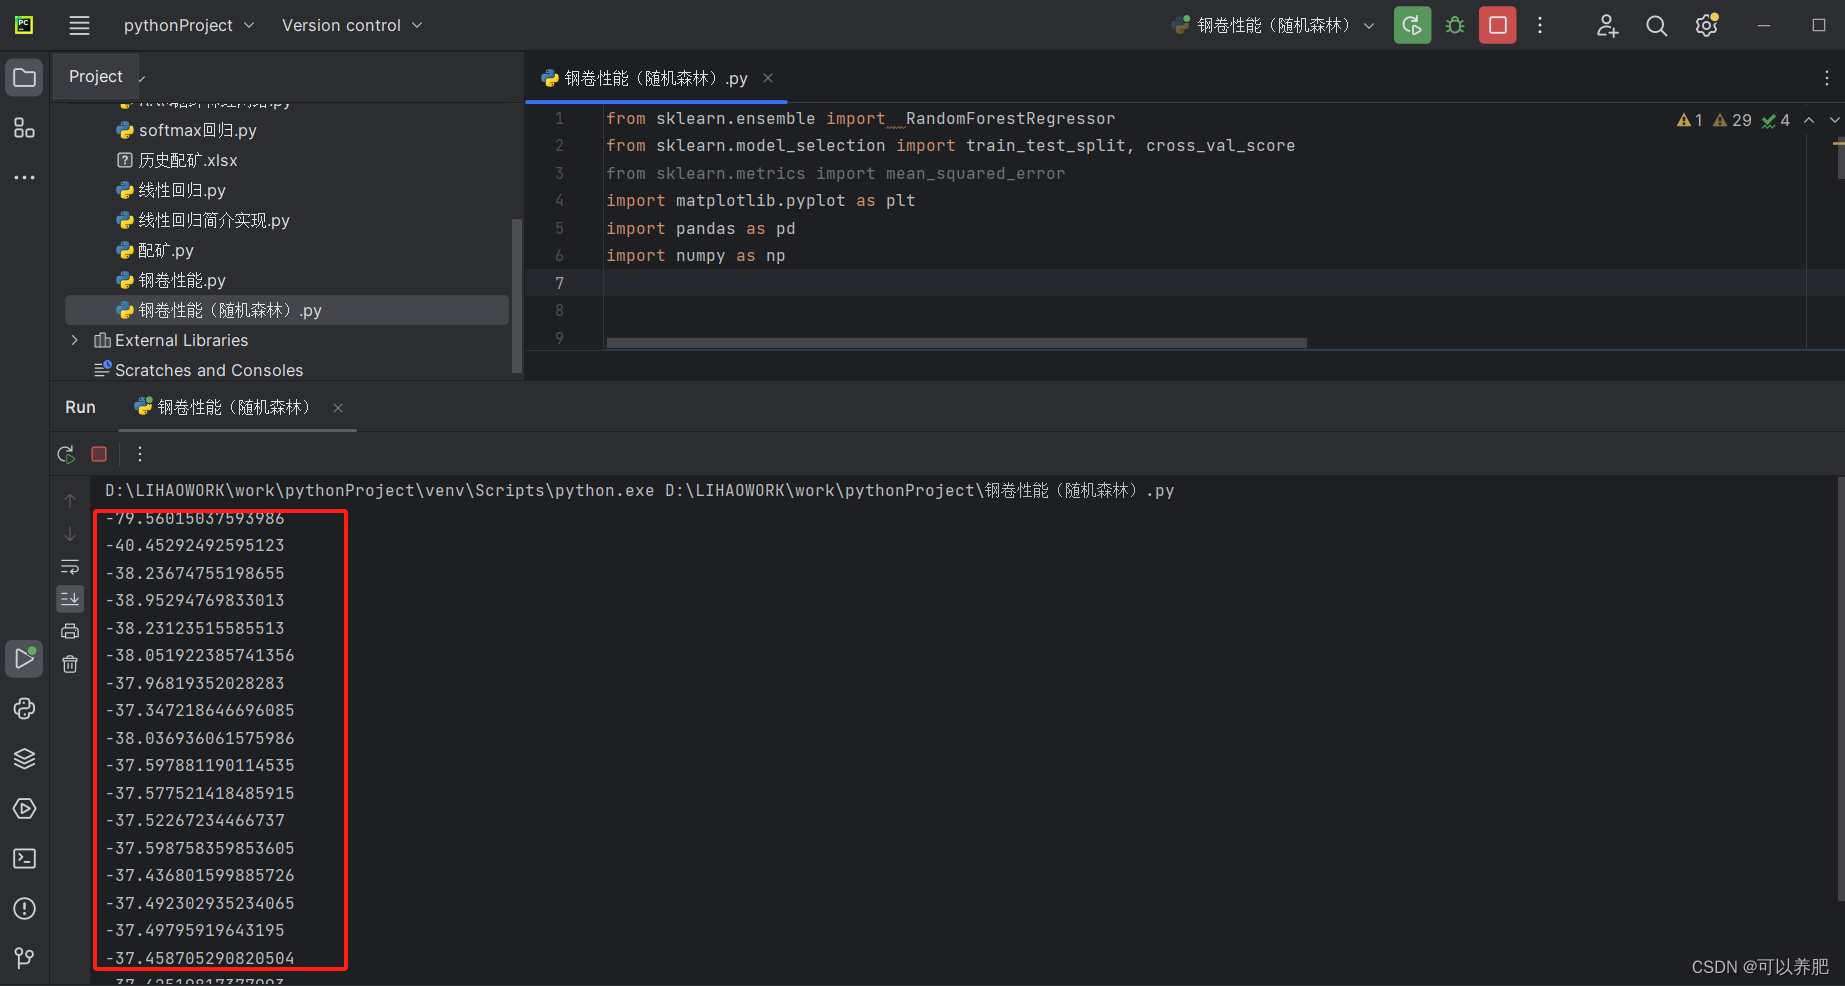The image size is (1845, 986).
Task: Open Python Console tool window
Action: (25, 709)
